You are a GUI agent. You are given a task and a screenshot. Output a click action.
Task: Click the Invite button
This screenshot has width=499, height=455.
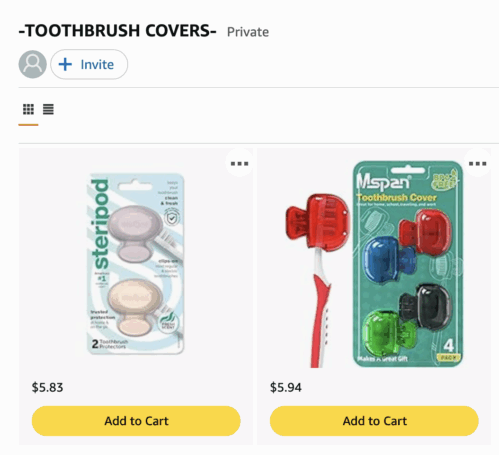coord(89,64)
